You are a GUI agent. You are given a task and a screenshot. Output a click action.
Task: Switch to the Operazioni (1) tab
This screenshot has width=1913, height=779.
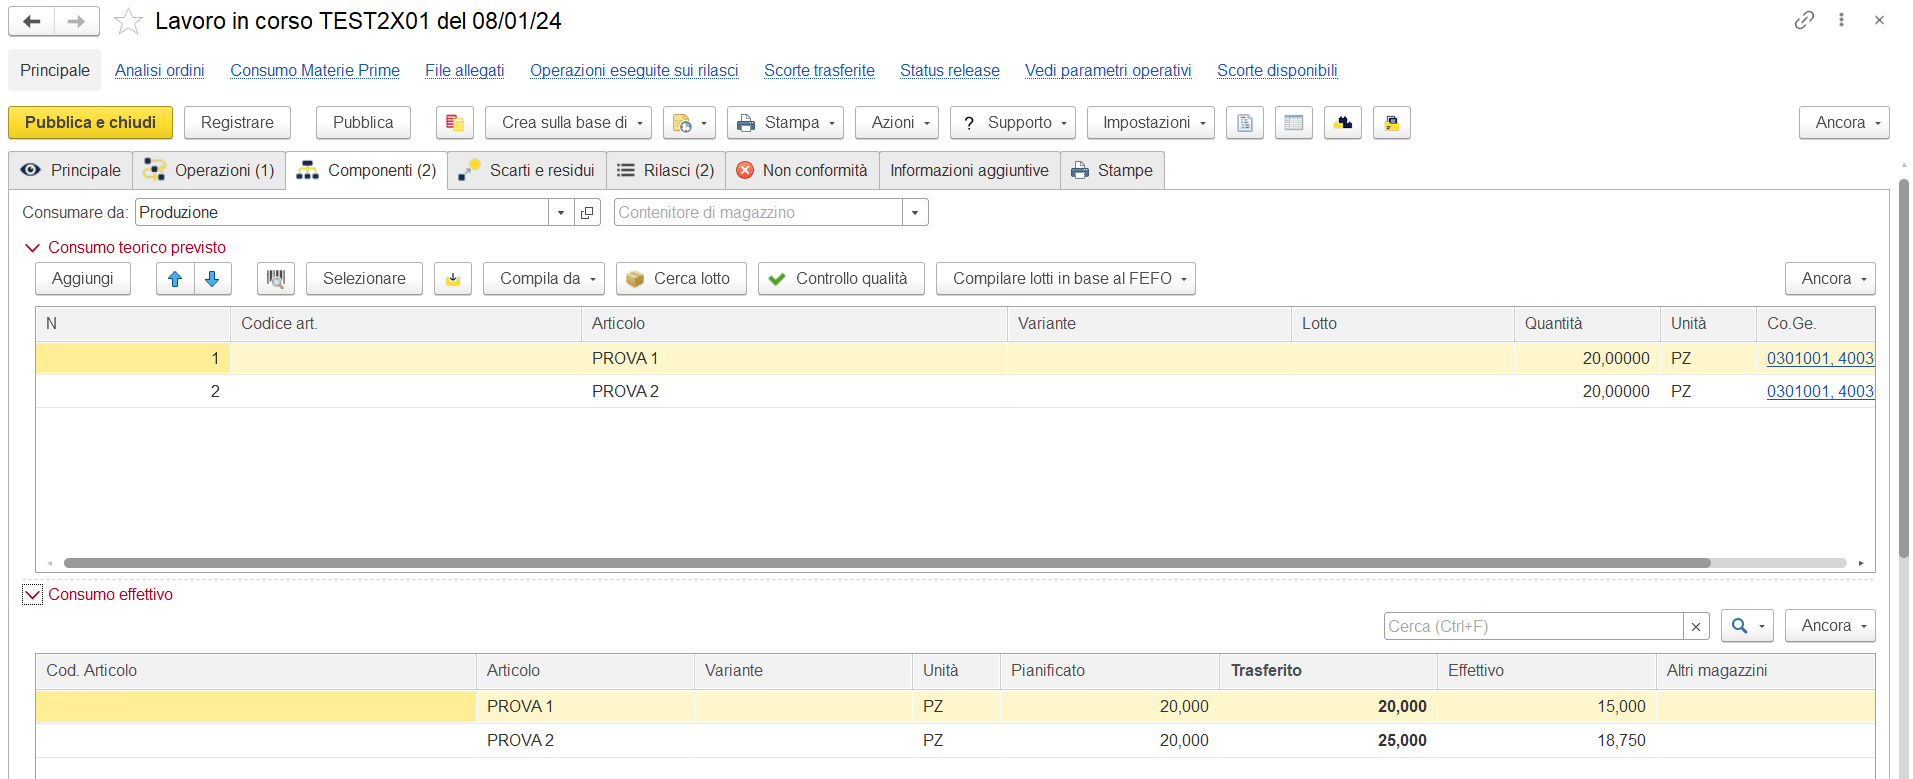(x=209, y=171)
